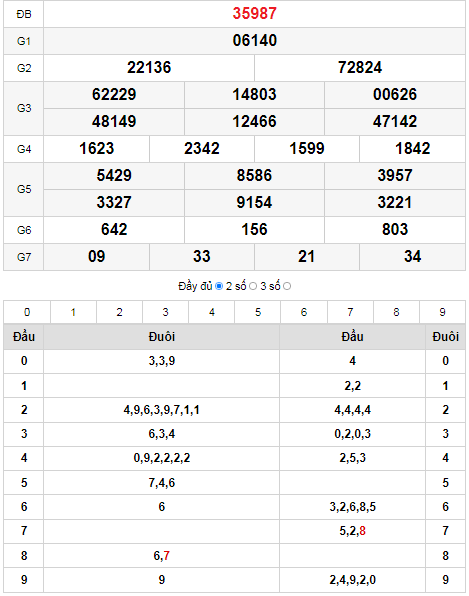Click the right 'Đầu' column header
Image resolution: width=469 pixels, height=596 pixels.
[x=352, y=337]
